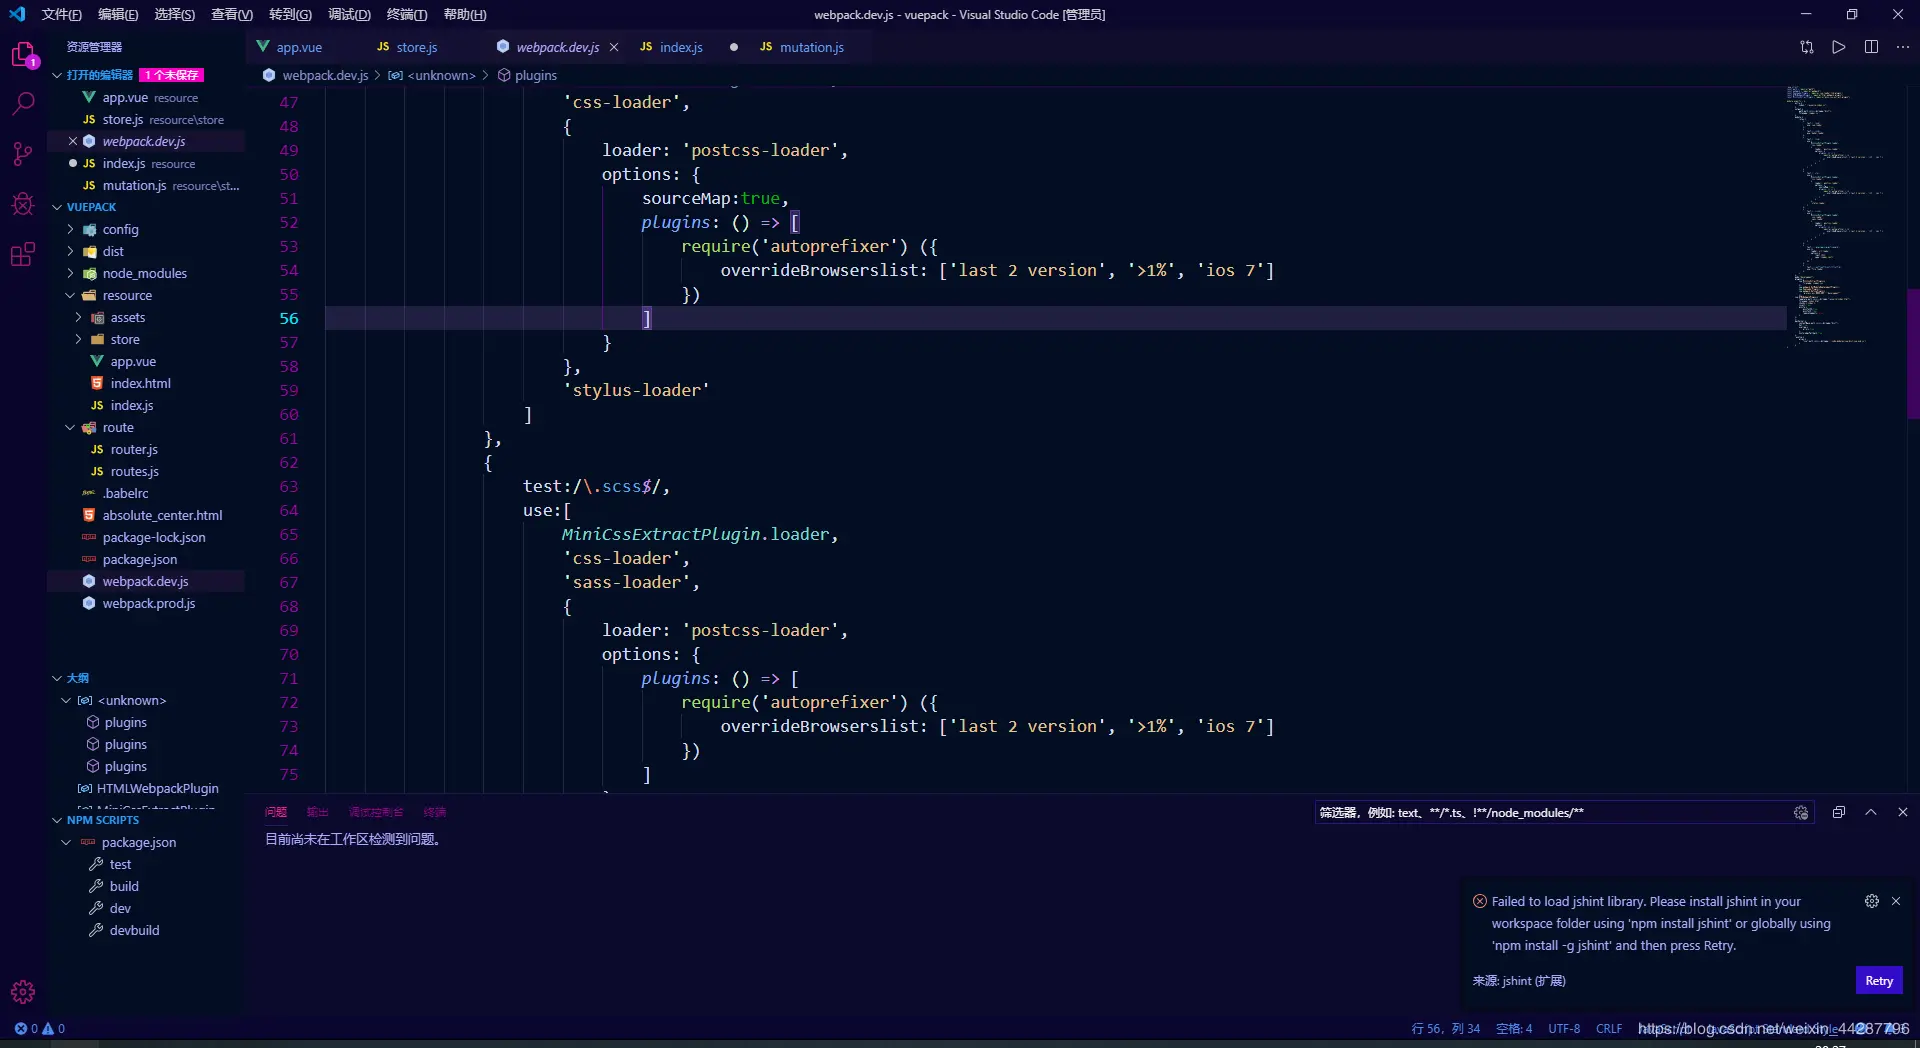Open the Manage gear in activity bar
This screenshot has height=1048, width=1920.
23,992
